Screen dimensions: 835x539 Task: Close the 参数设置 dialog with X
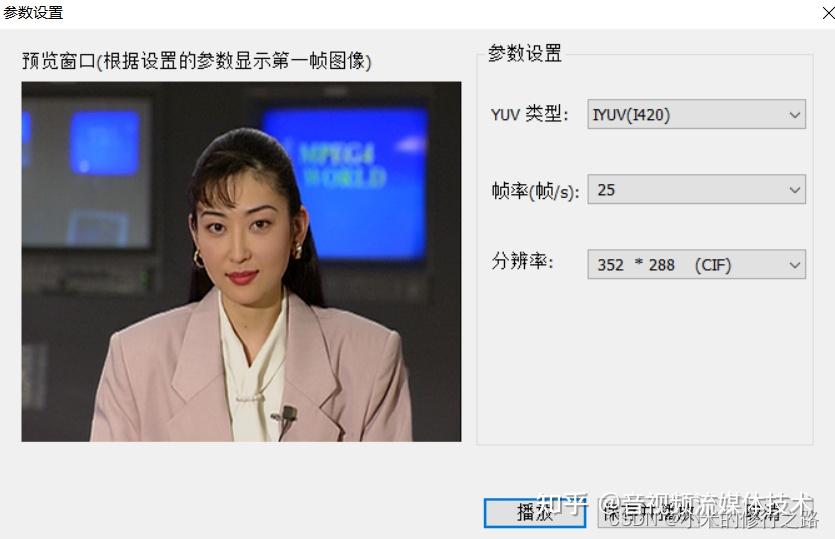click(827, 12)
